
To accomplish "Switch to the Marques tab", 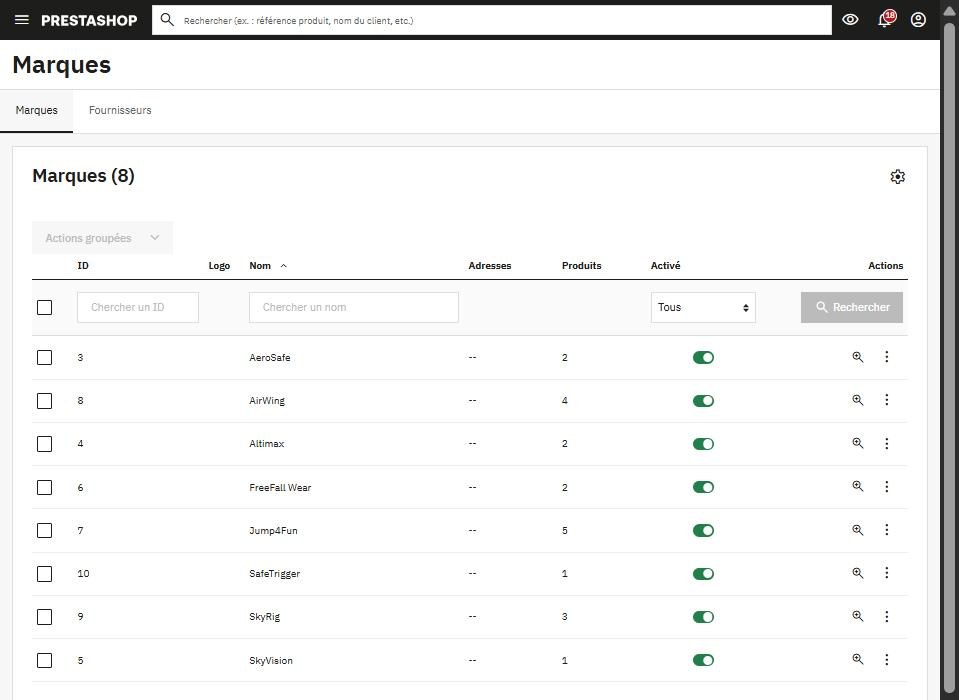I will (x=37, y=111).
